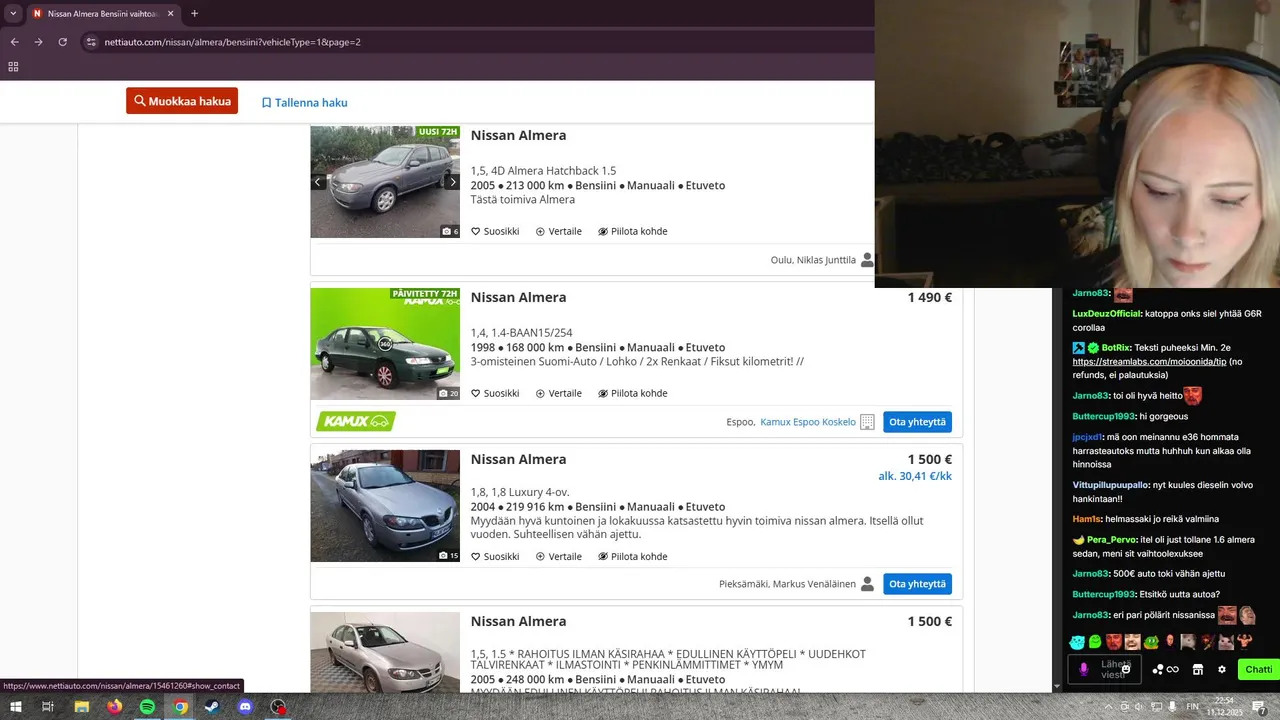
Task: Open a new browser tab
Action: pyautogui.click(x=194, y=14)
